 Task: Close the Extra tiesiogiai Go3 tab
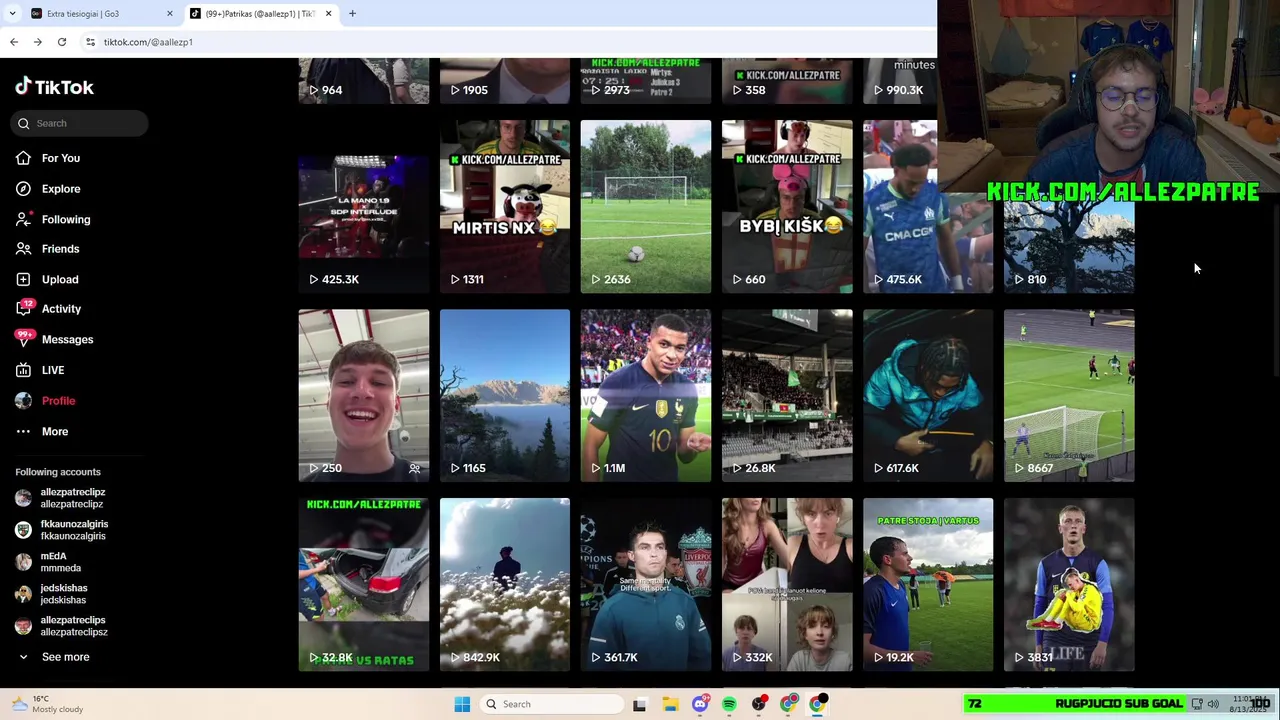[169, 14]
